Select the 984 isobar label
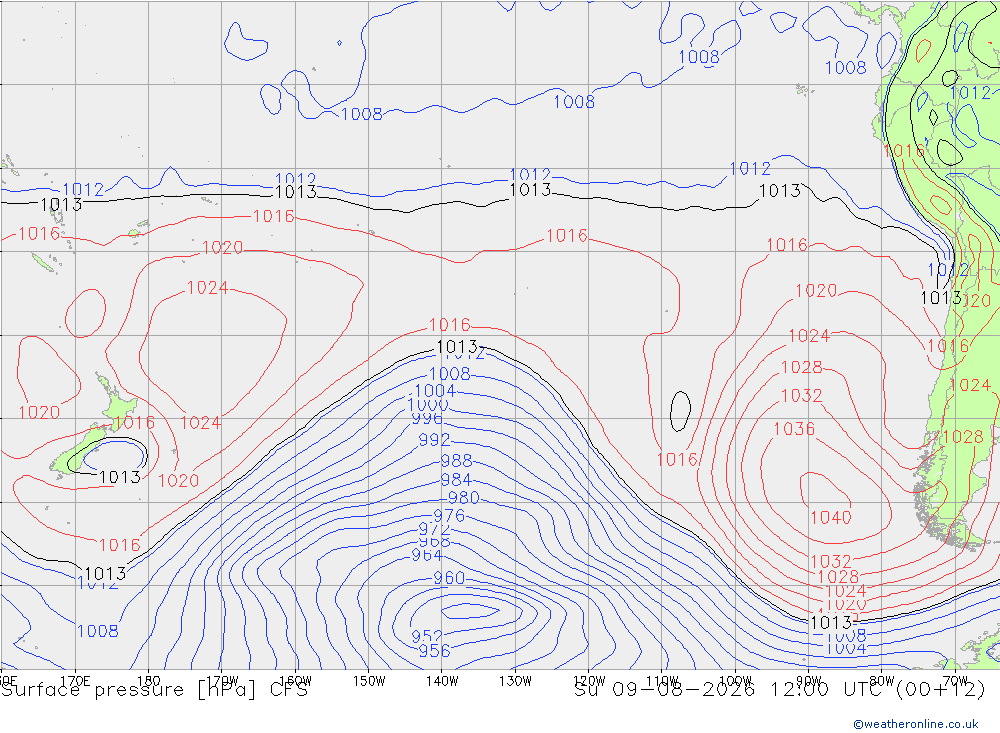 [x=456, y=480]
